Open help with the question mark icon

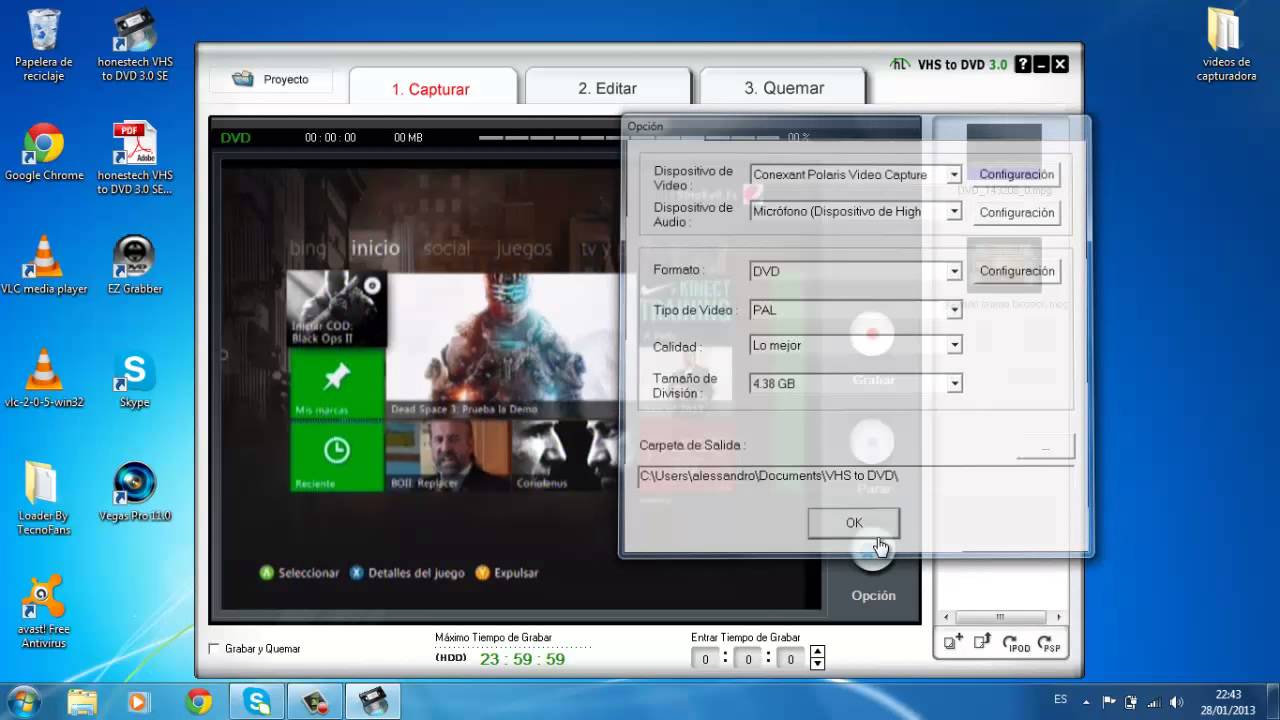[1023, 64]
